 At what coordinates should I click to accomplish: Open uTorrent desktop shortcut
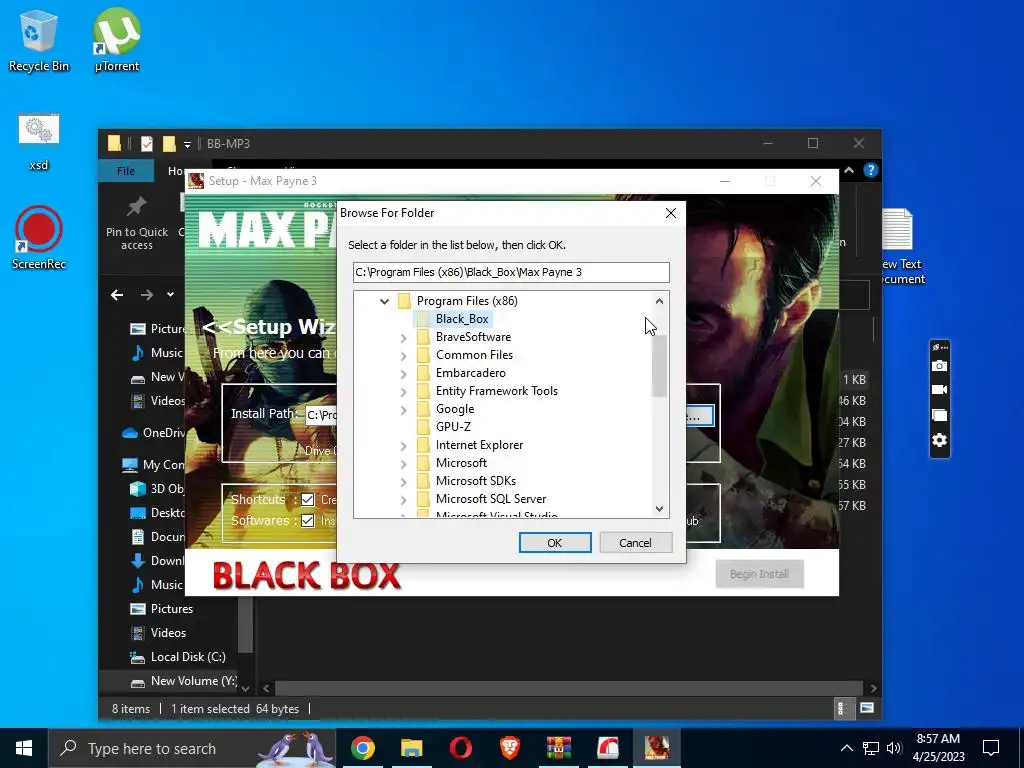click(116, 40)
